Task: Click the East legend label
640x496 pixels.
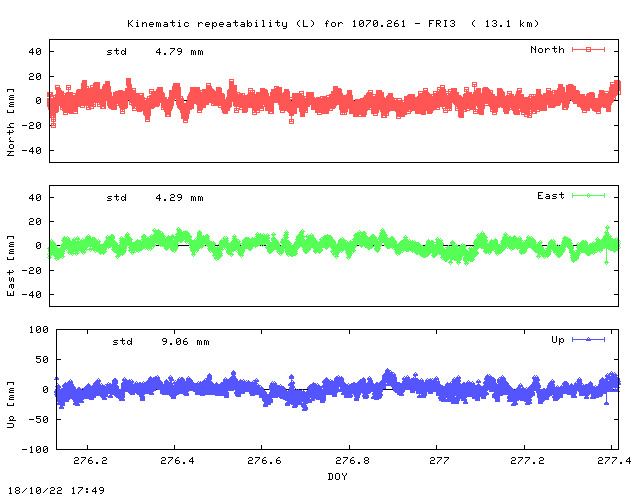Action: click(x=551, y=196)
